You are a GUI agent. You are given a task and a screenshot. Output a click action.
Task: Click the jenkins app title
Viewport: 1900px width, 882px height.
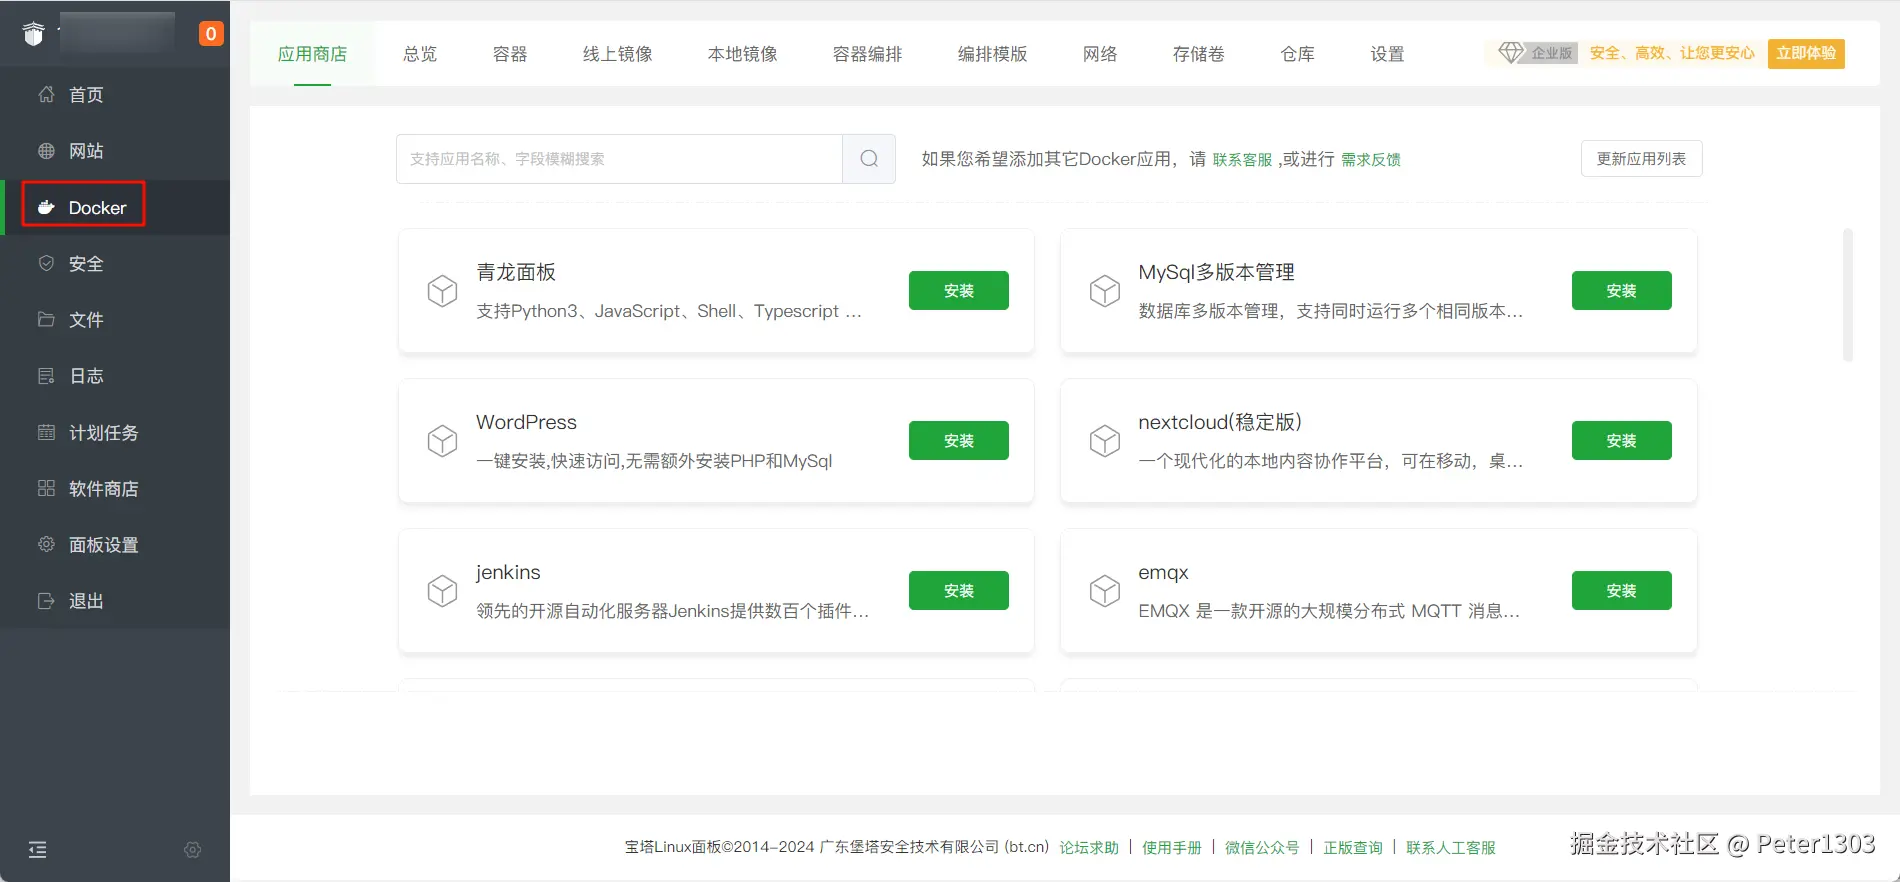point(508,572)
